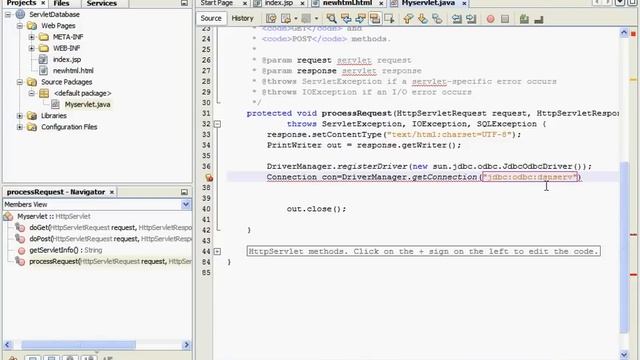This screenshot has width=640, height=360.
Task: Click the Myservlet class icon in Navigator
Action: coord(9,217)
